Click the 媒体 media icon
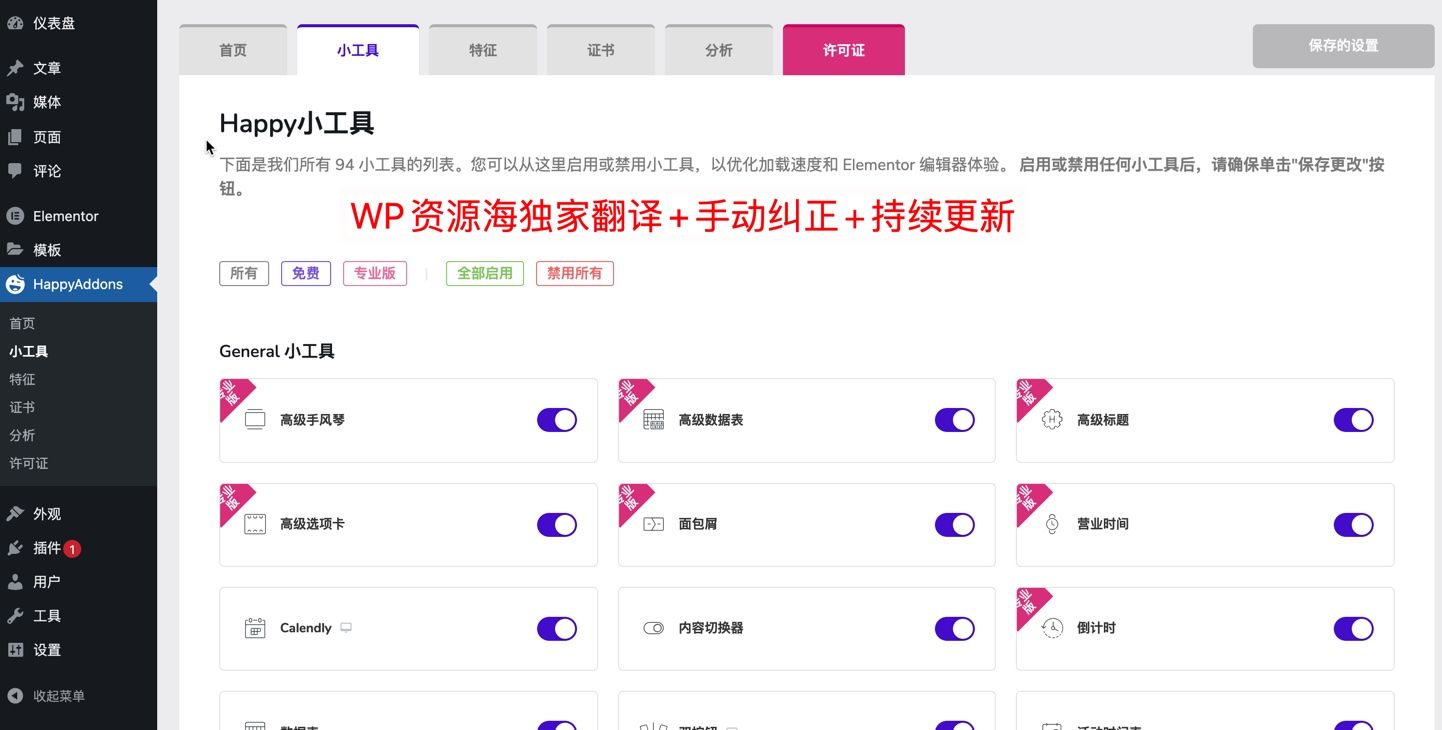This screenshot has height=730, width=1442. point(15,102)
